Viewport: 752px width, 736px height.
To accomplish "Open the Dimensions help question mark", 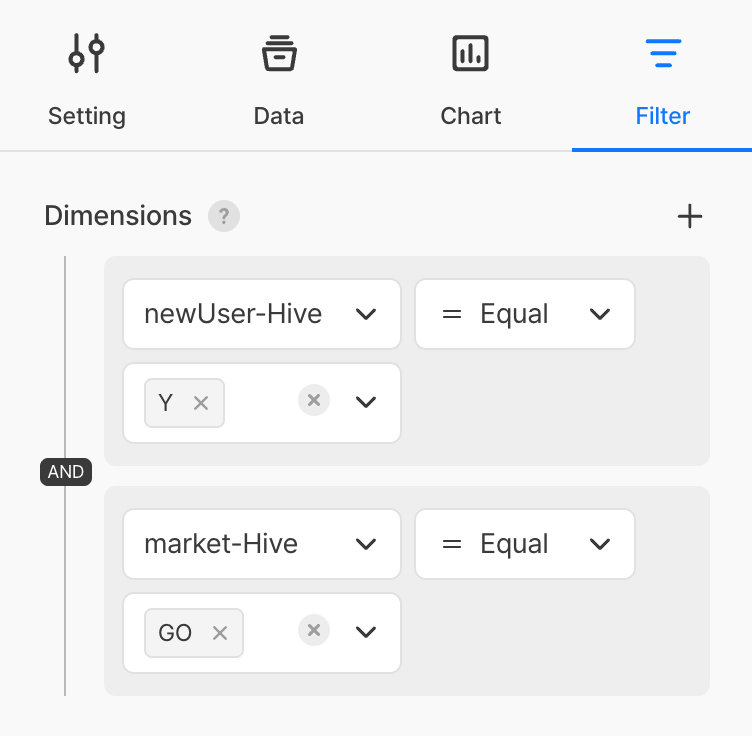I will pos(224,216).
